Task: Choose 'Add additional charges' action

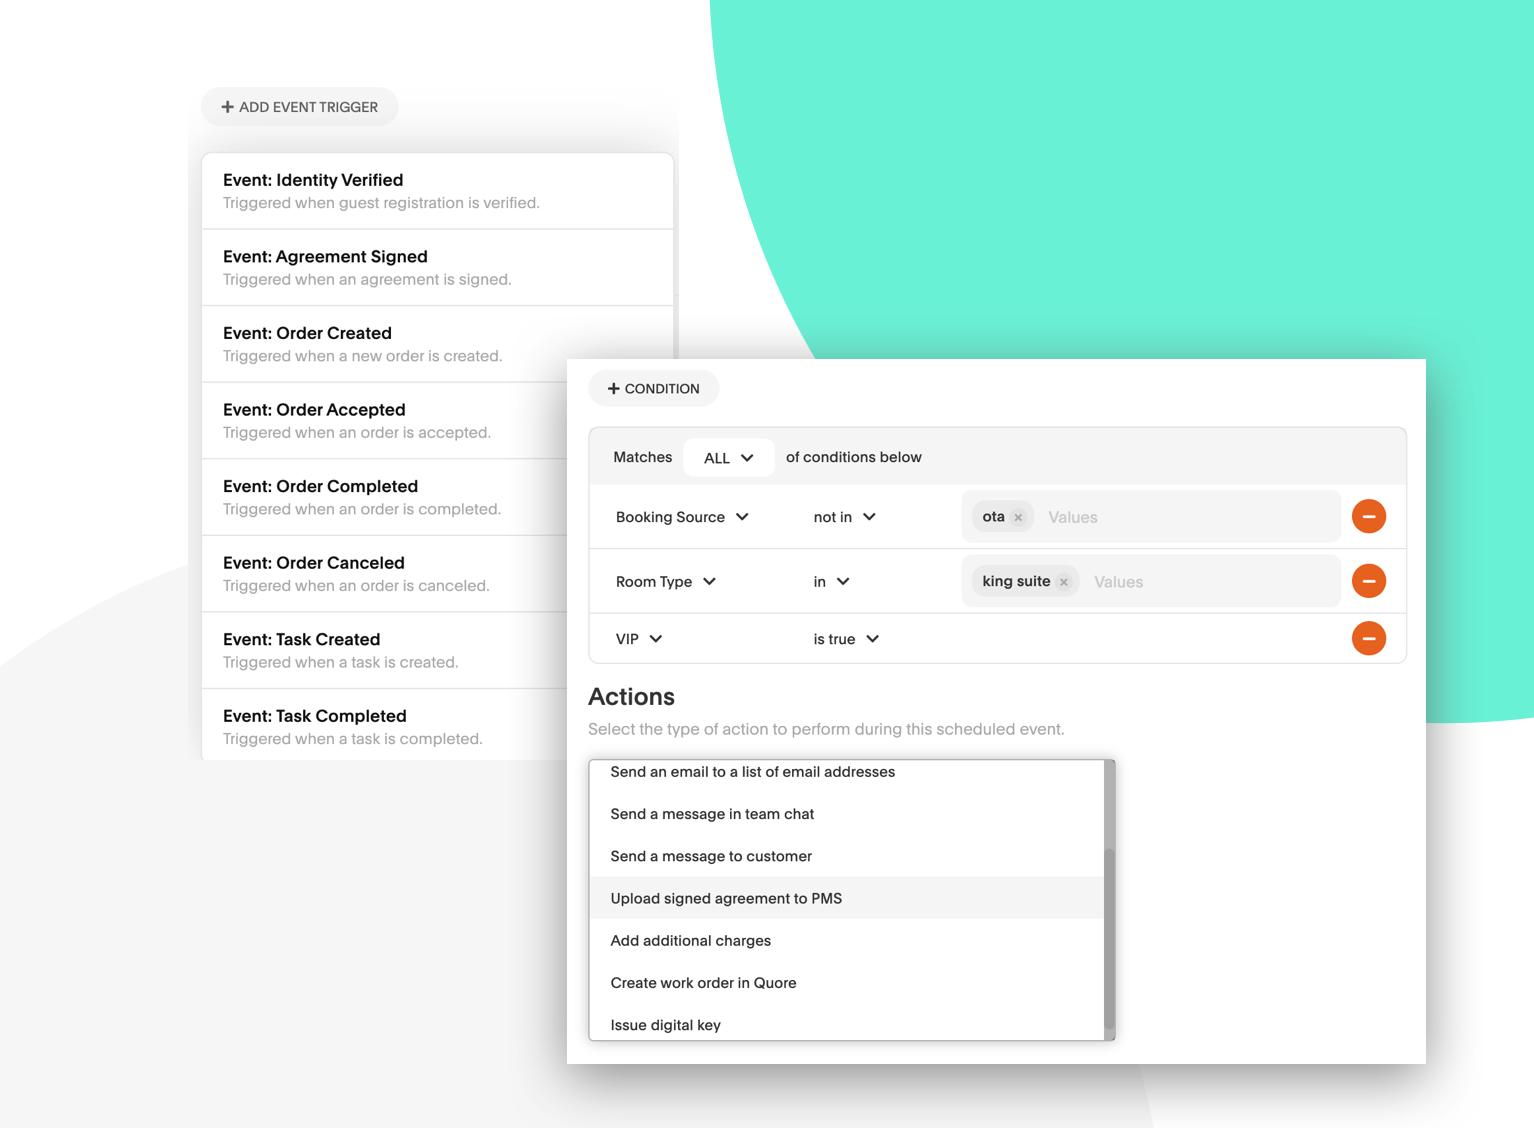Action: point(846,941)
